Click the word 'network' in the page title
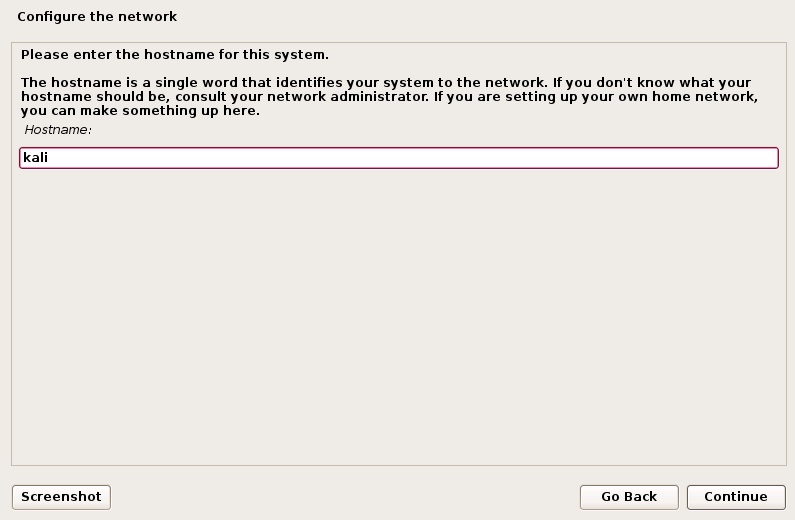Image resolution: width=795 pixels, height=520 pixels. pyautogui.click(x=147, y=17)
